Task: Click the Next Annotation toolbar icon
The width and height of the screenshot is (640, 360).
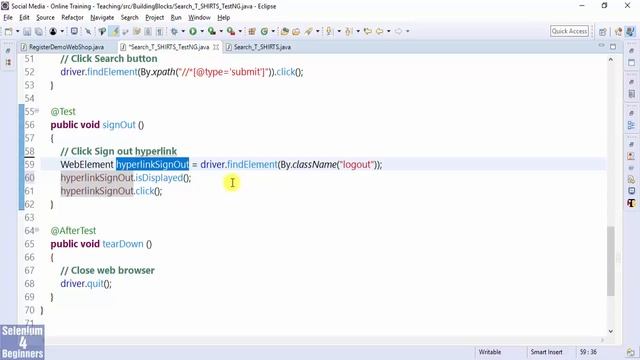Action: pyautogui.click(x=329, y=31)
